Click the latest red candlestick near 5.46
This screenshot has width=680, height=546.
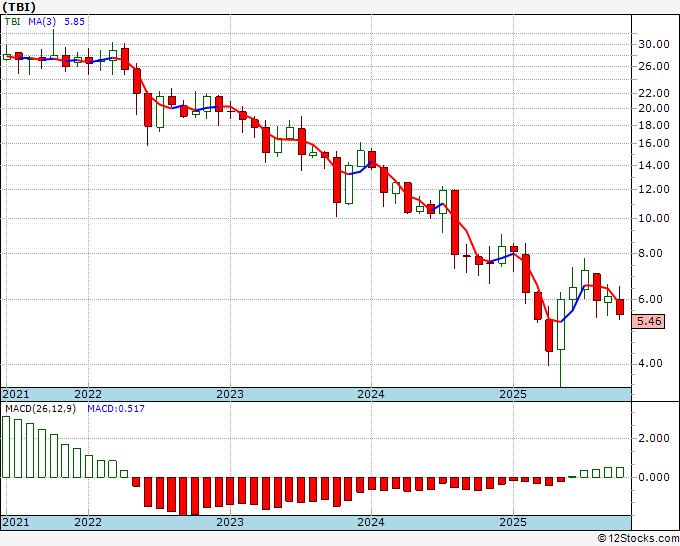coord(620,307)
